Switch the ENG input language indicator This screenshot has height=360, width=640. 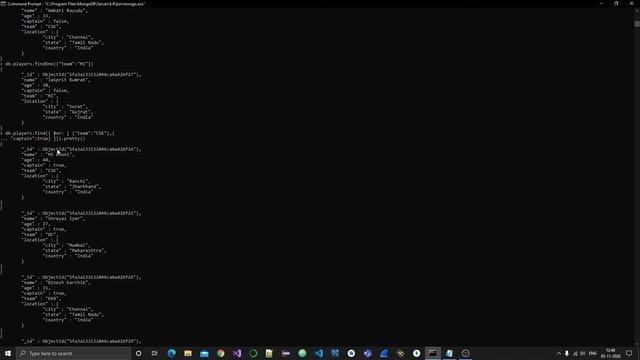point(593,353)
